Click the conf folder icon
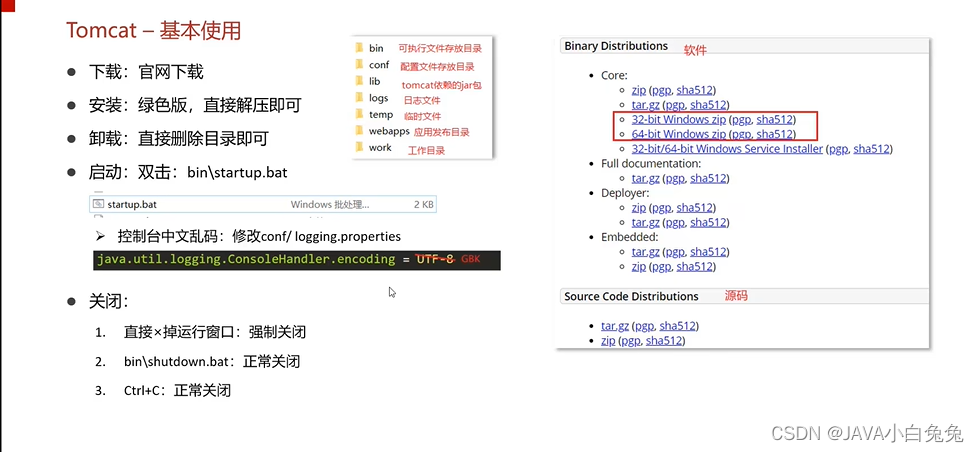 (359, 64)
